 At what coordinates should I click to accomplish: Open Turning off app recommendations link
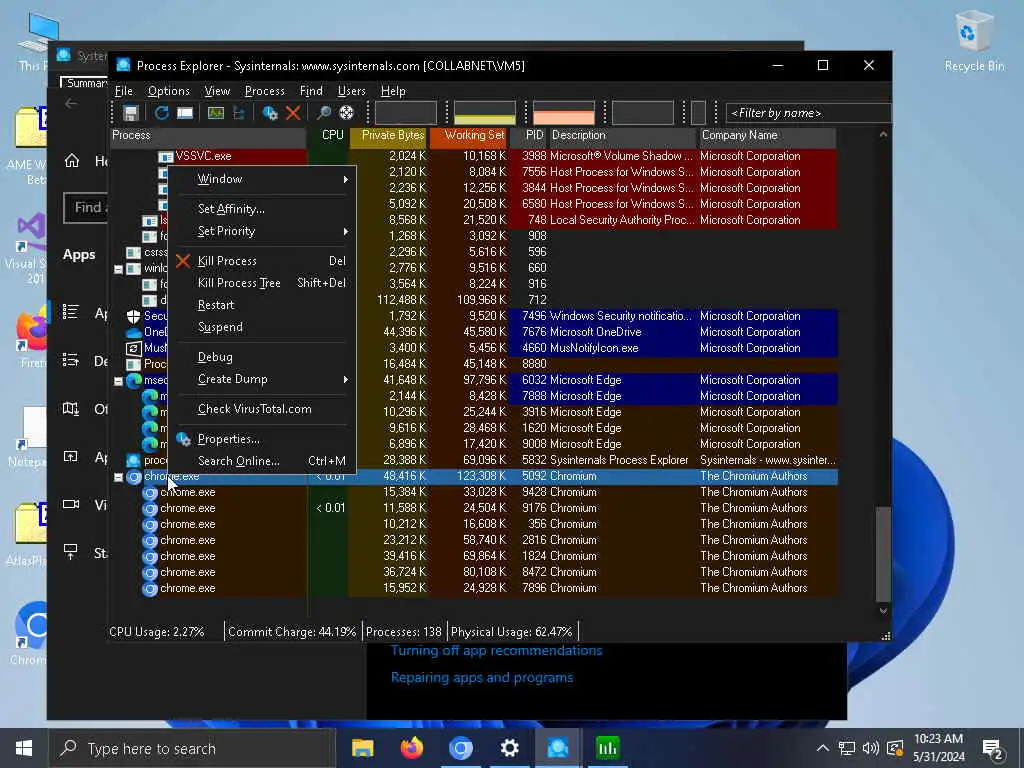(x=496, y=650)
